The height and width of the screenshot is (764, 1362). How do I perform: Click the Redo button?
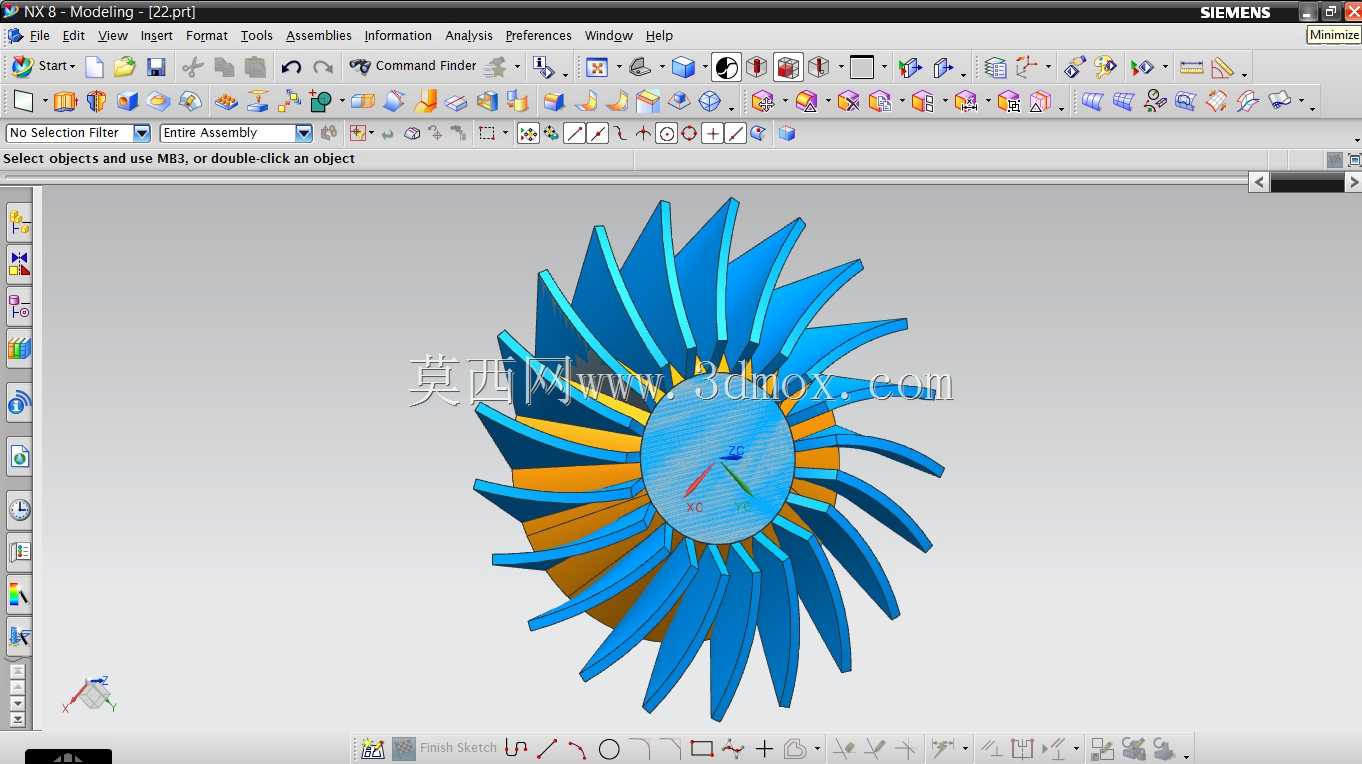pyautogui.click(x=322, y=67)
